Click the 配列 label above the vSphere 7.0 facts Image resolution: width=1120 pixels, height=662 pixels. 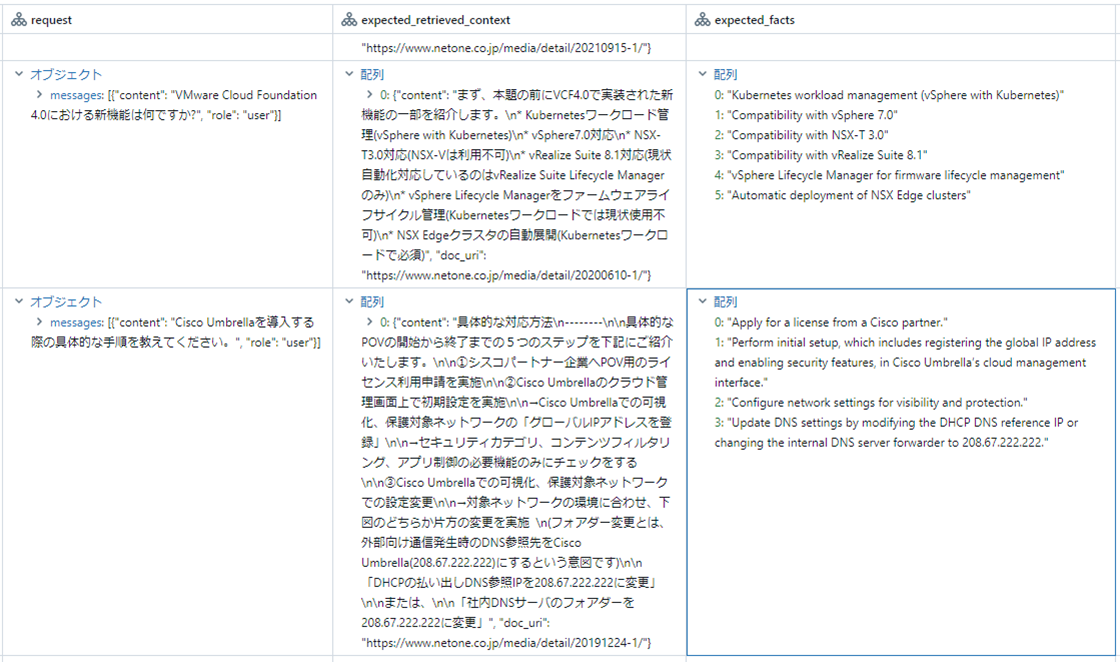[x=726, y=74]
